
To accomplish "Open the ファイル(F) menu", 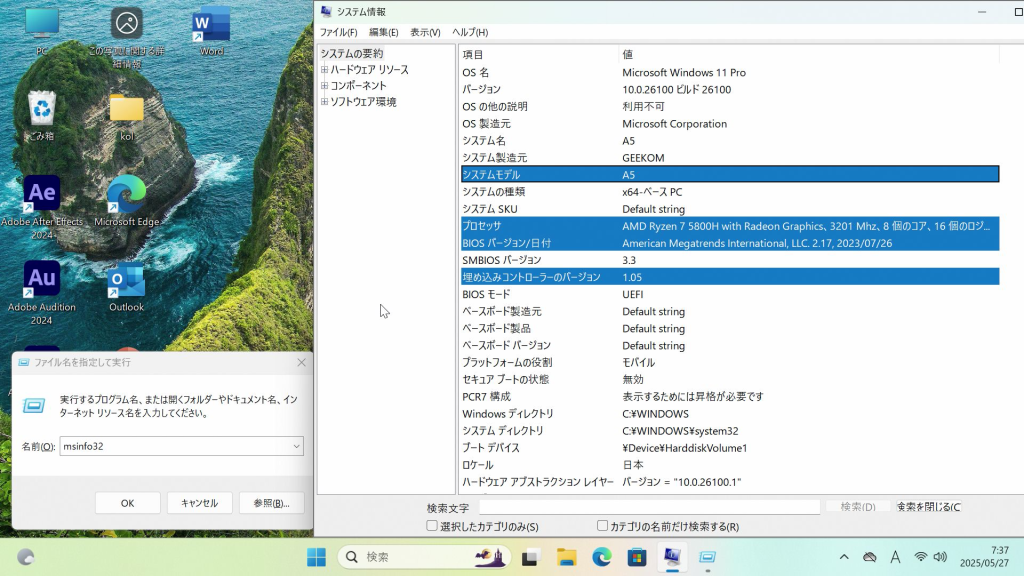I will click(338, 32).
